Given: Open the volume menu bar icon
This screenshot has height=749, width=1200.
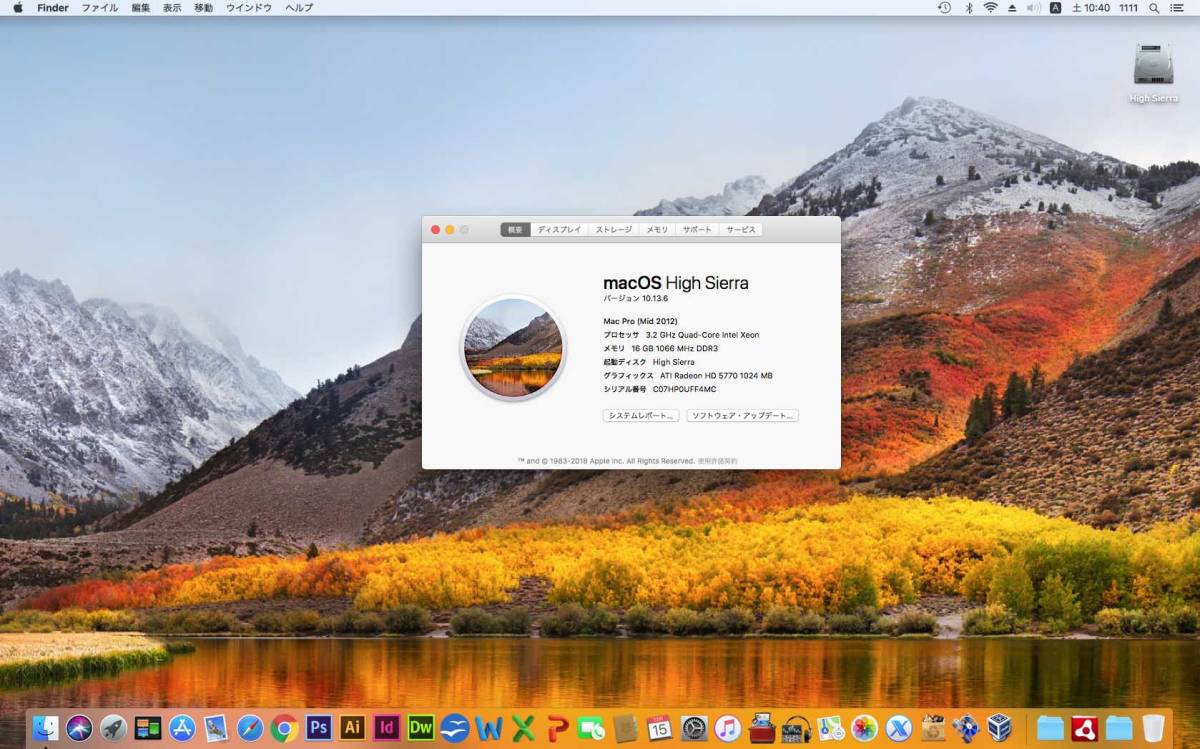Looking at the screenshot, I should pos(1034,7).
